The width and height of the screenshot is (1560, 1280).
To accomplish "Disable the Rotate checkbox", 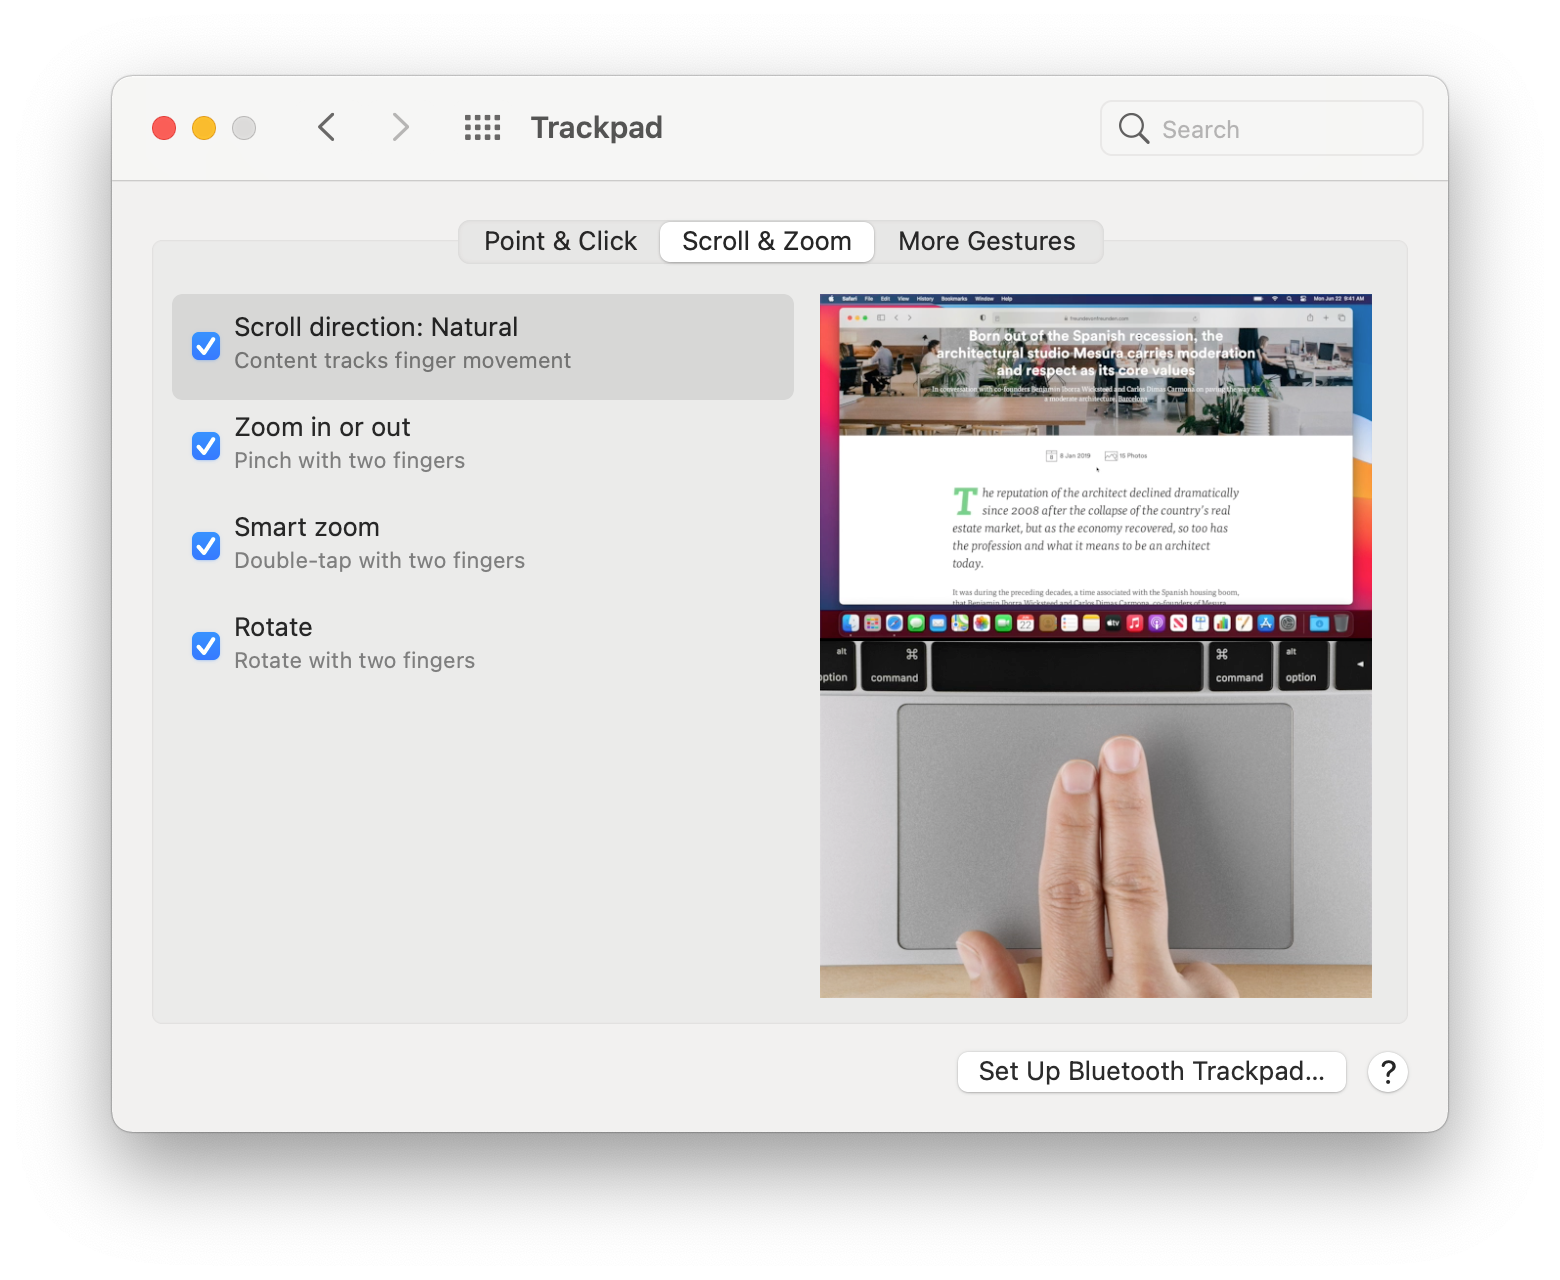I will [x=206, y=646].
